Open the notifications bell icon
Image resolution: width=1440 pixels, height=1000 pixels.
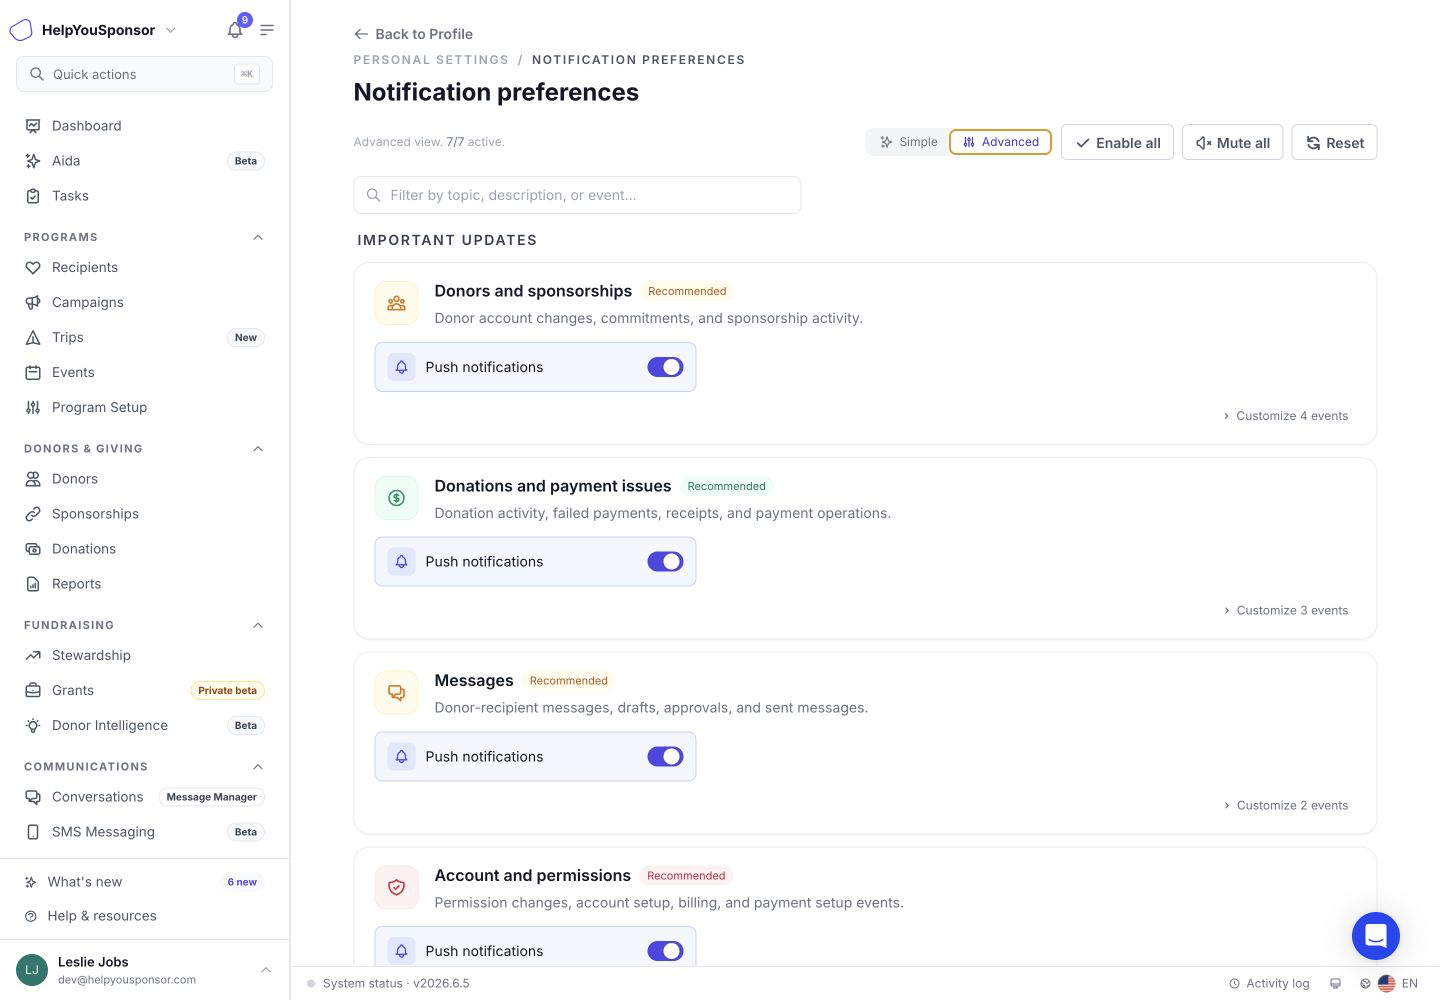pos(235,30)
